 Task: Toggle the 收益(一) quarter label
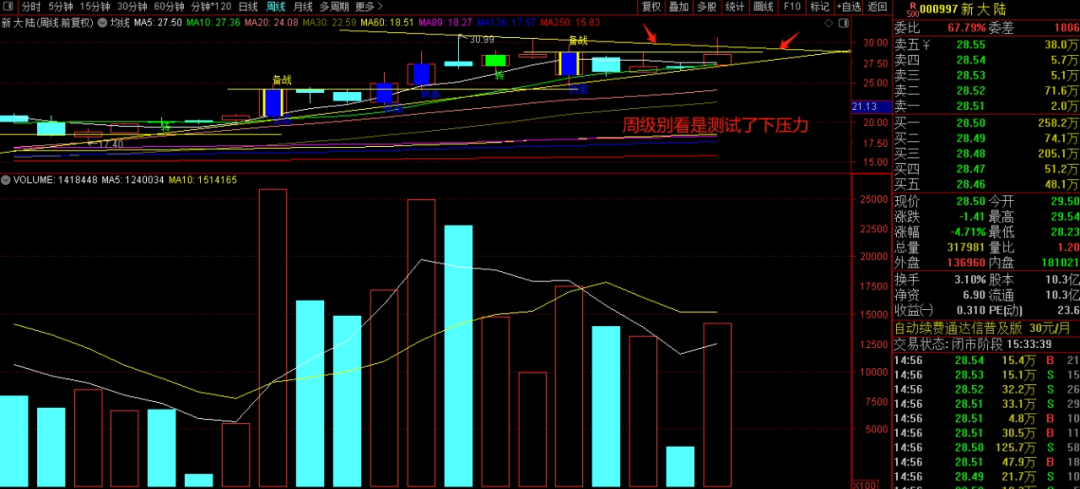pyautogui.click(x=913, y=311)
